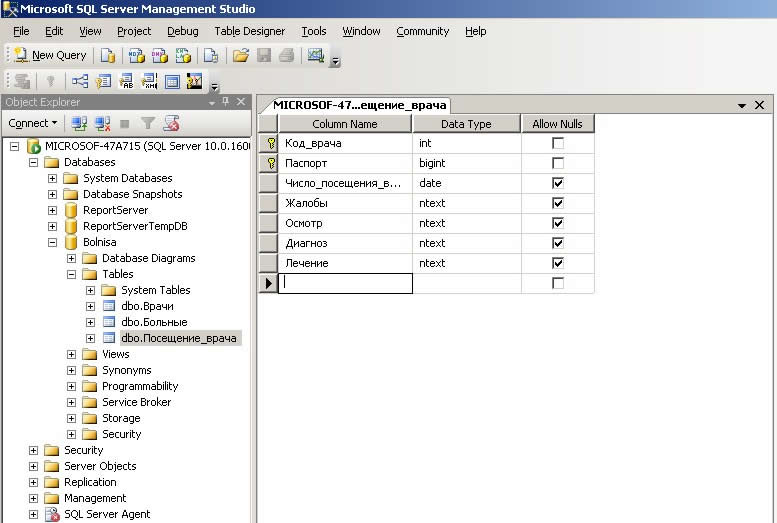Click Object Explorer connect server icon

pyautogui.click(x=79, y=123)
